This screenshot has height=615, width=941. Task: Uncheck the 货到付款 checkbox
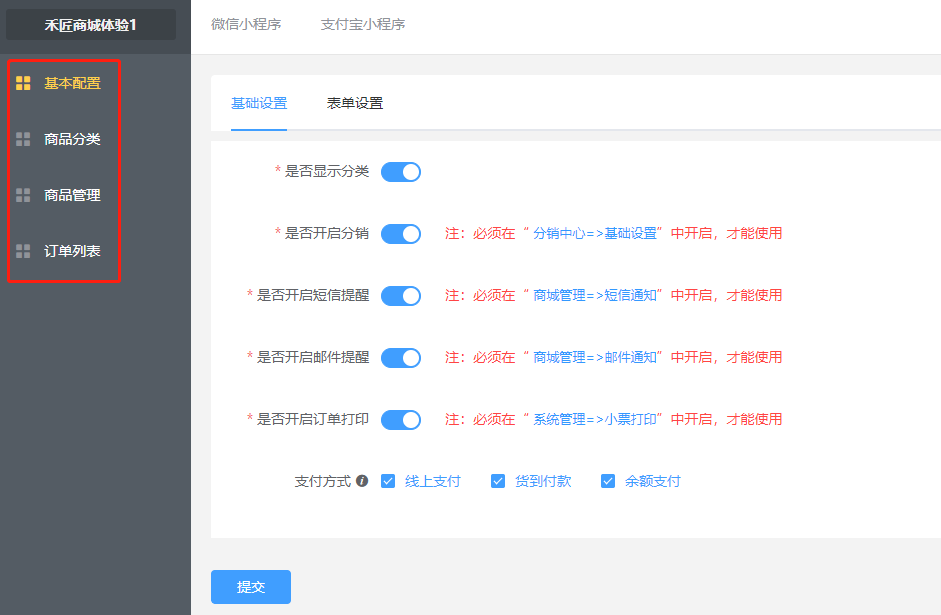tap(498, 481)
